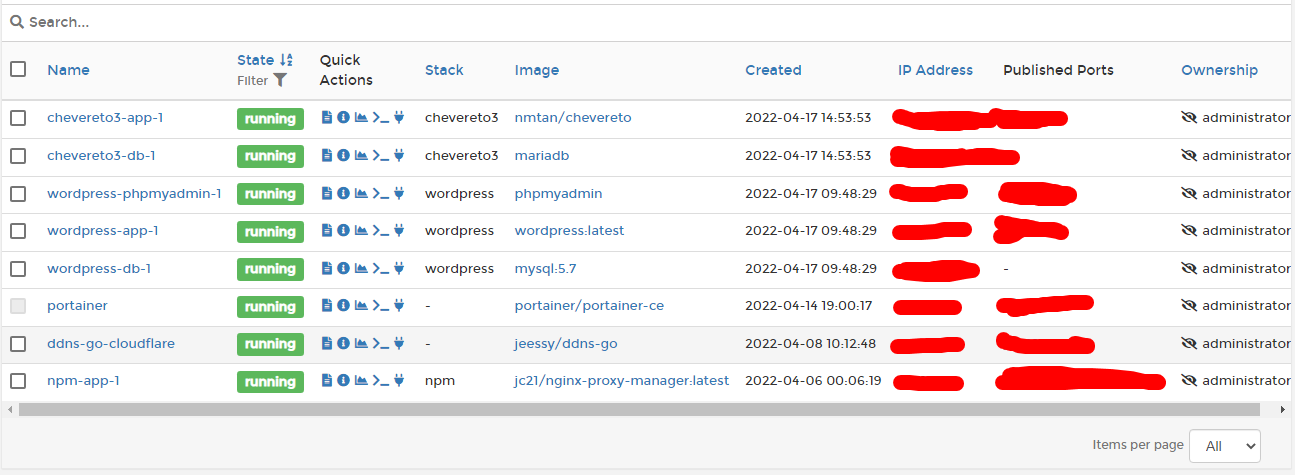The height and width of the screenshot is (475, 1295).
Task: Open logs for portainer container
Action: [x=326, y=306]
